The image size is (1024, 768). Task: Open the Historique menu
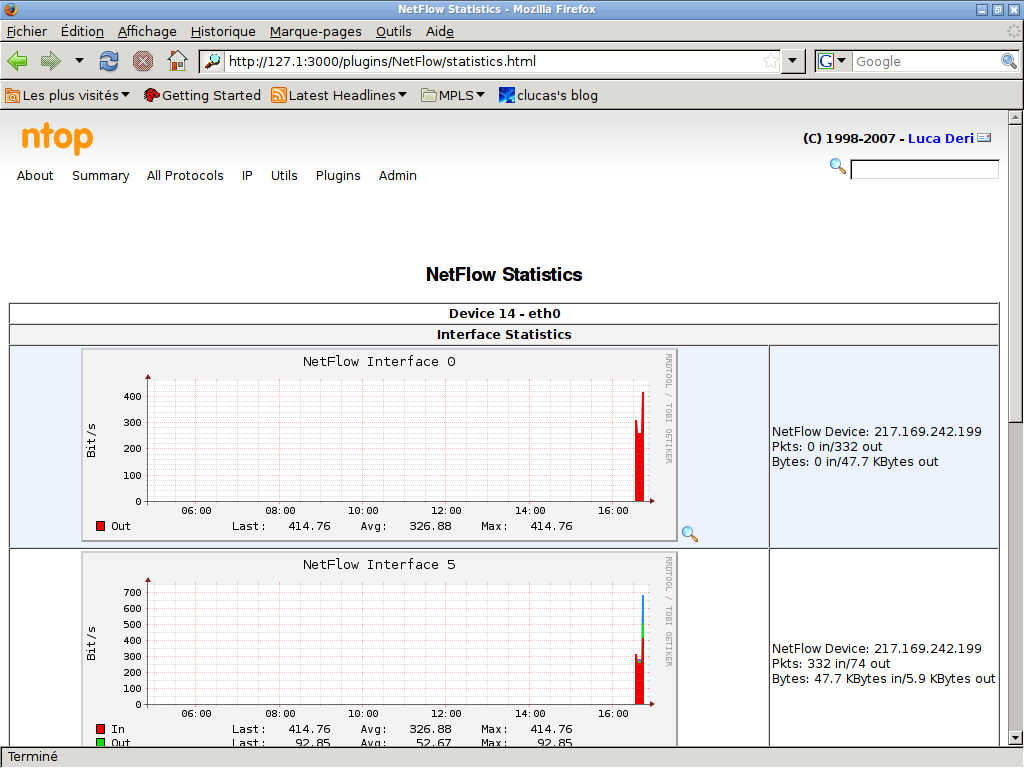(223, 31)
